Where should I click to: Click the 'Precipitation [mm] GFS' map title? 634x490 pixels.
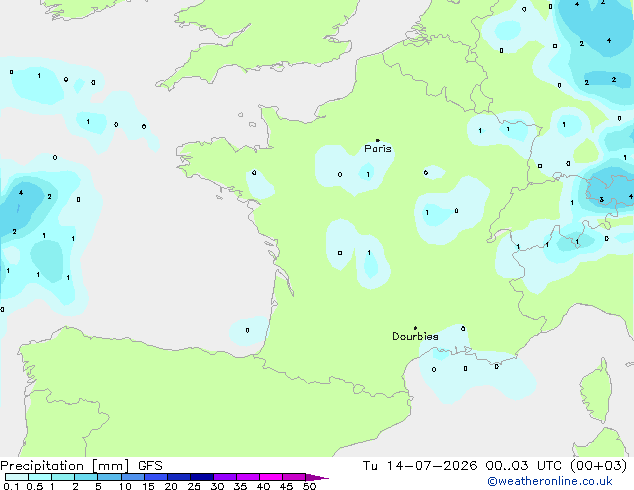pyautogui.click(x=81, y=466)
